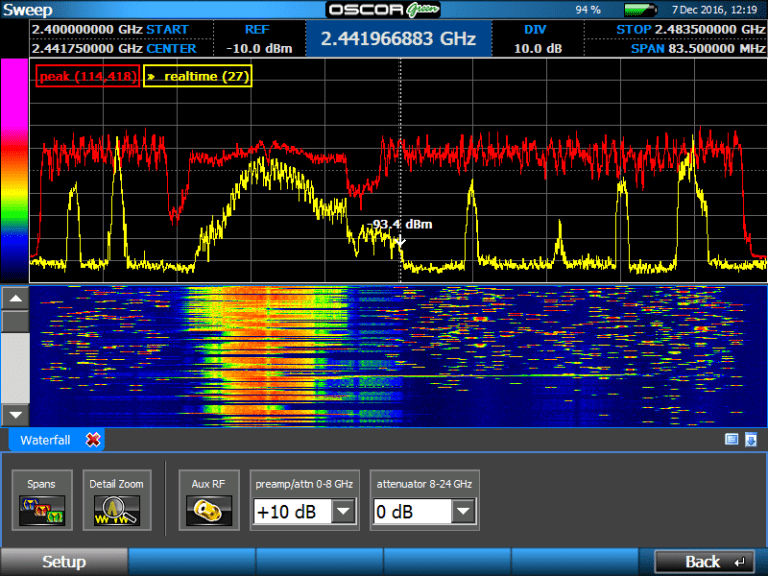Click the REF -10.0 dBm setting
This screenshot has width=768, height=576.
257,39
